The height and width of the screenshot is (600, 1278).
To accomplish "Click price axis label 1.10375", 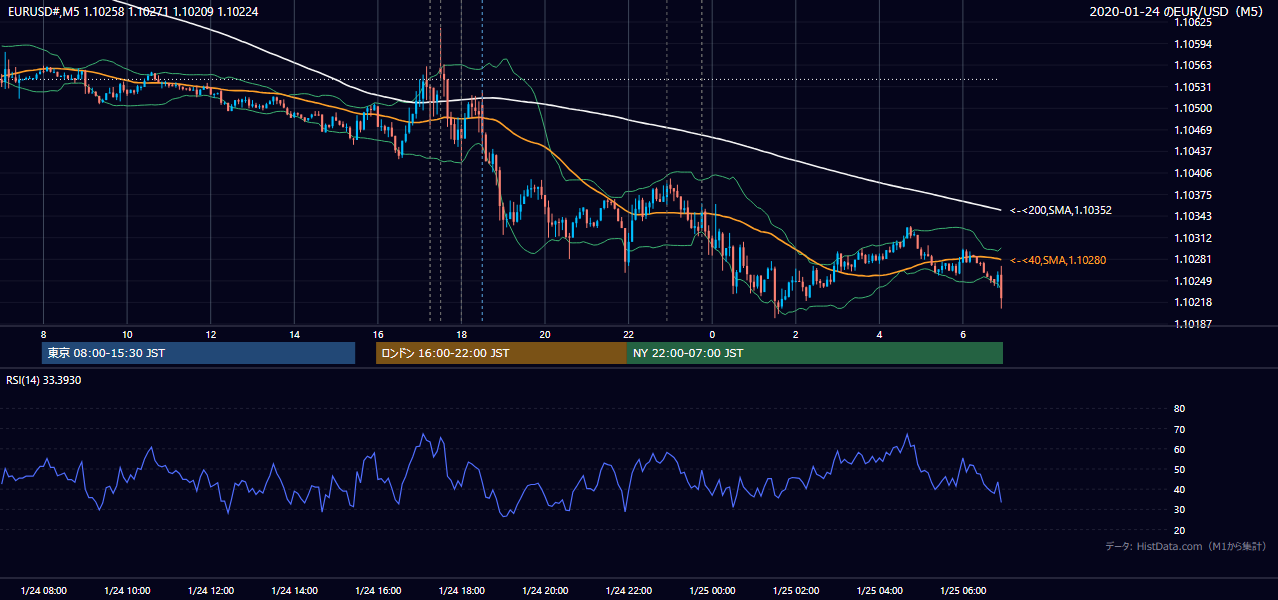I will point(1192,195).
